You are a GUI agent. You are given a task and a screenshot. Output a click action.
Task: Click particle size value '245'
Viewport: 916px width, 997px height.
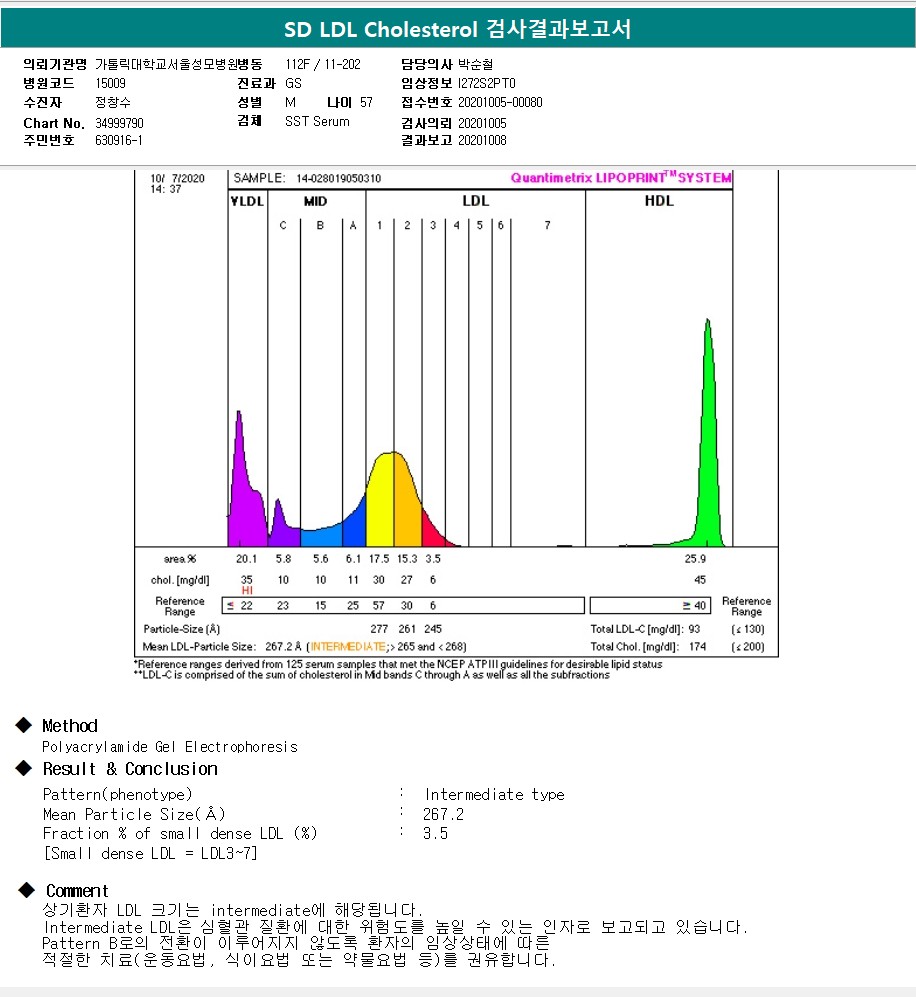pyautogui.click(x=433, y=629)
